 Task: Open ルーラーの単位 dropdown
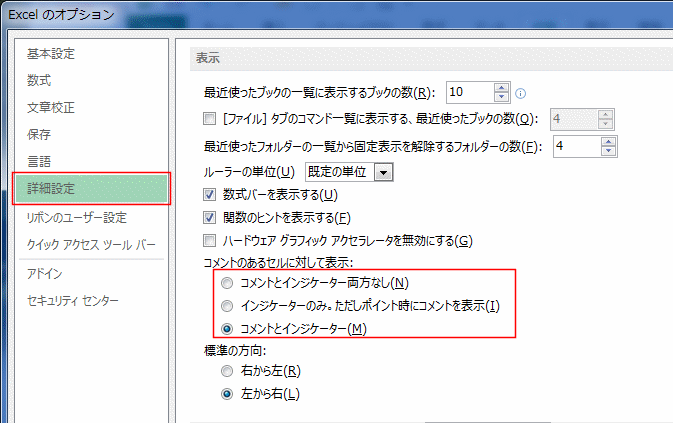[383, 172]
